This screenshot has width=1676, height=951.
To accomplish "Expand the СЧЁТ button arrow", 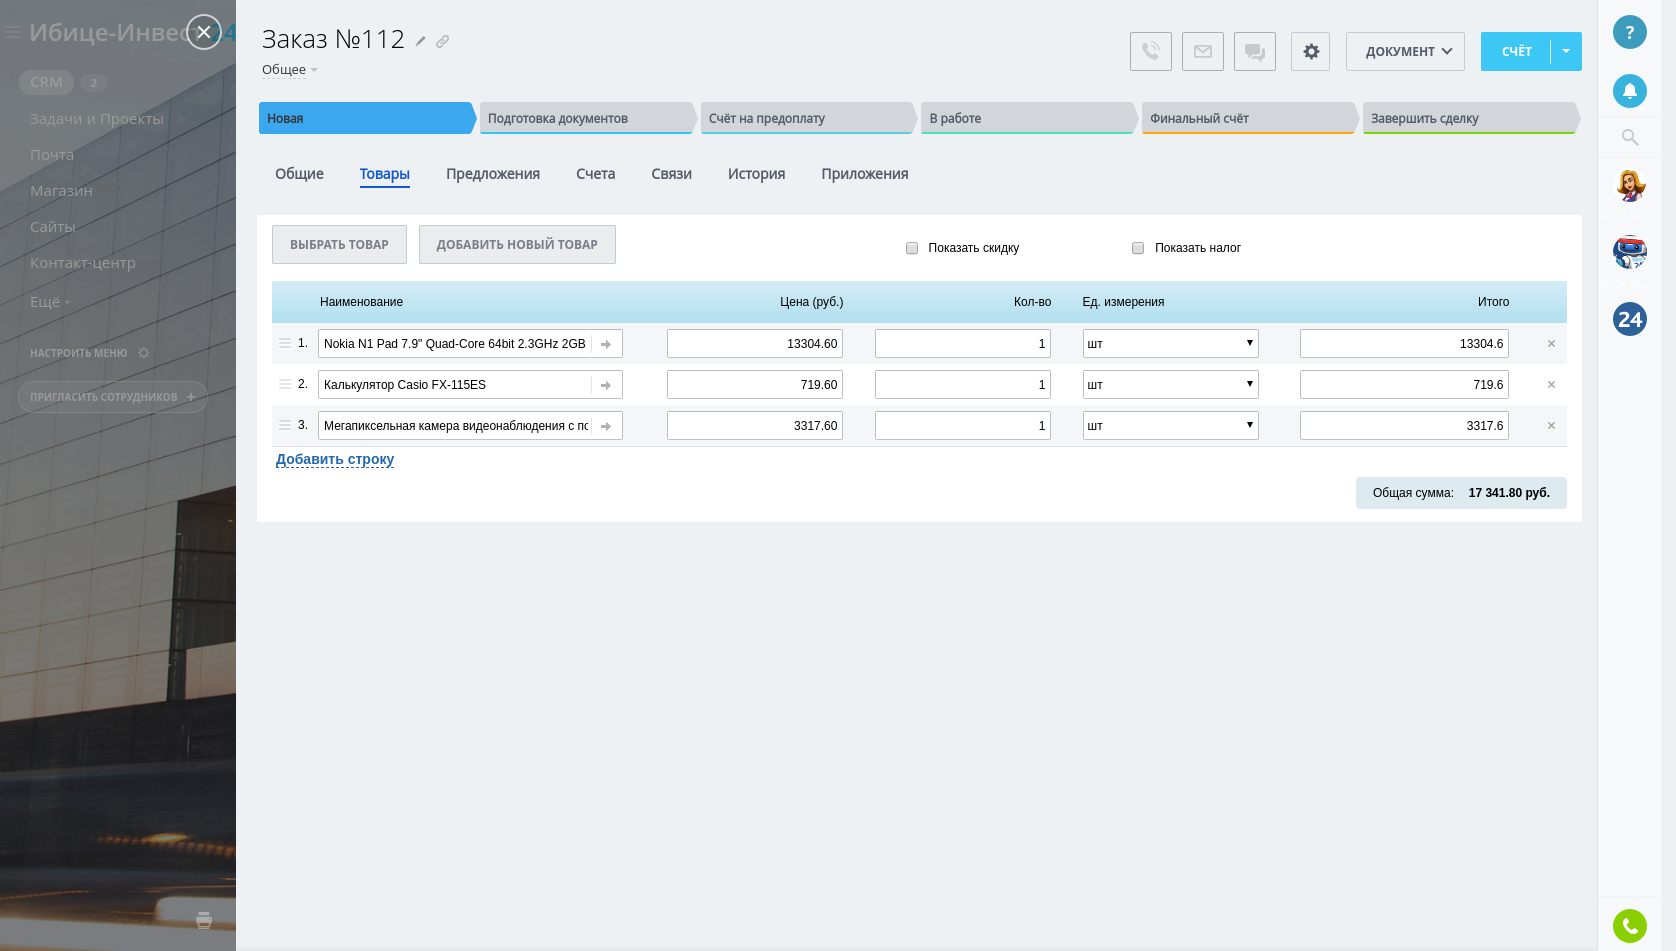I will coord(1566,51).
